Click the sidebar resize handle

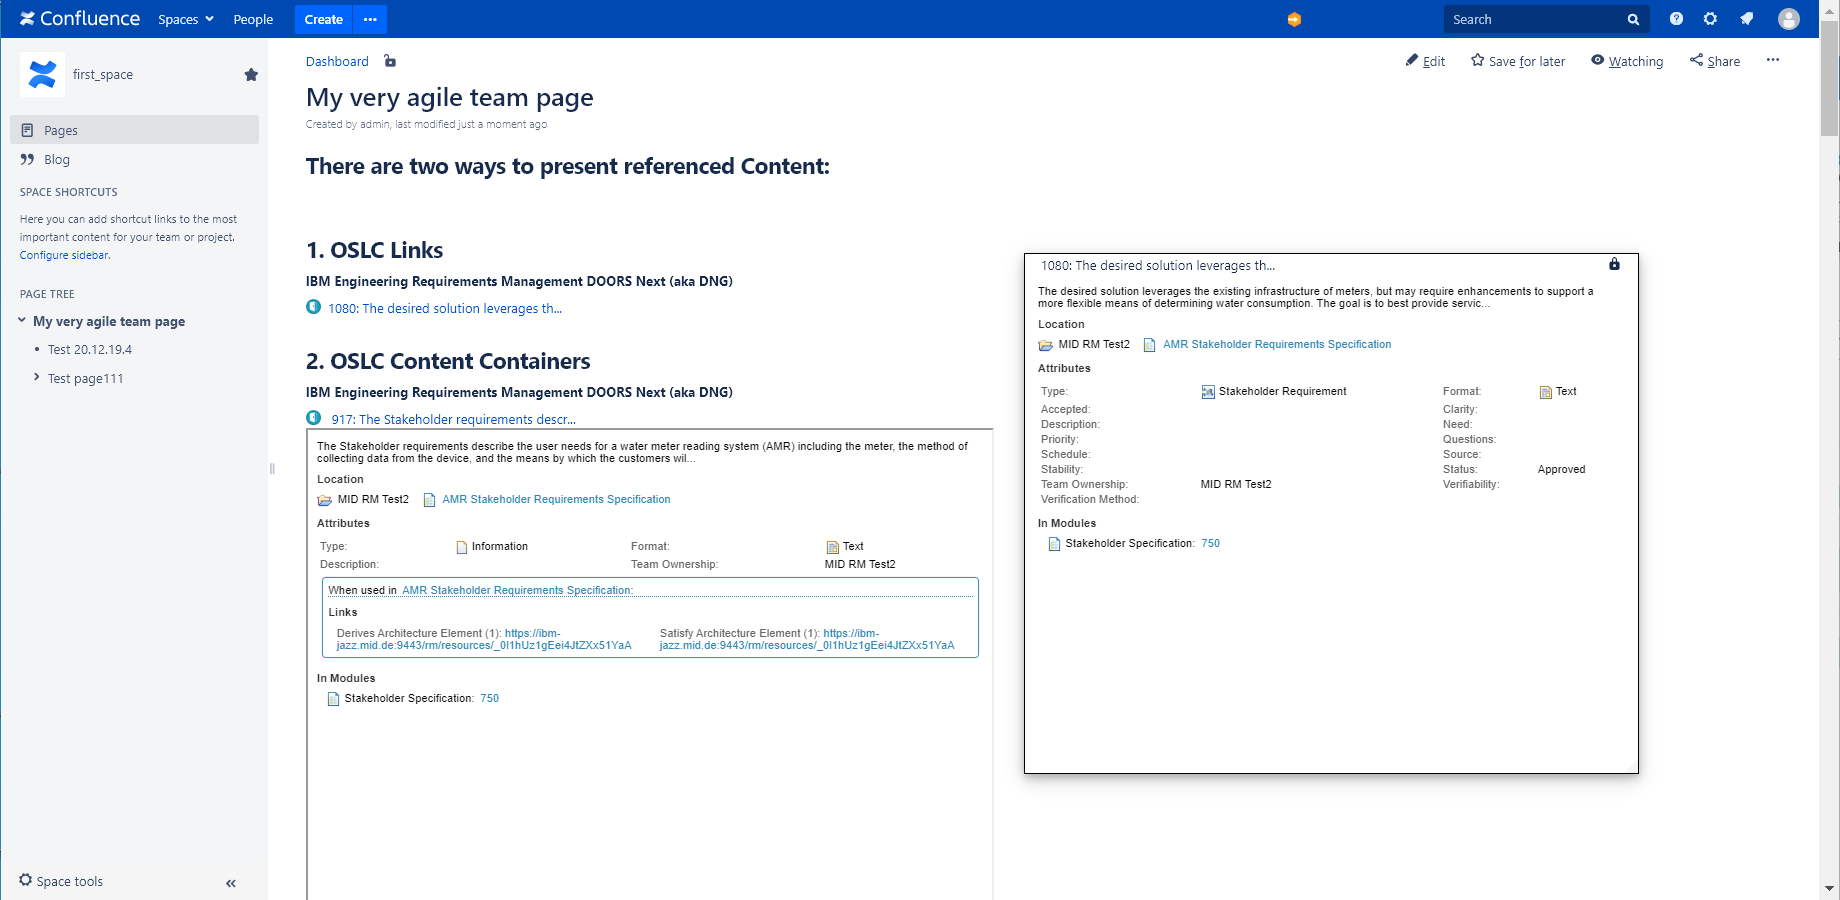coord(272,468)
